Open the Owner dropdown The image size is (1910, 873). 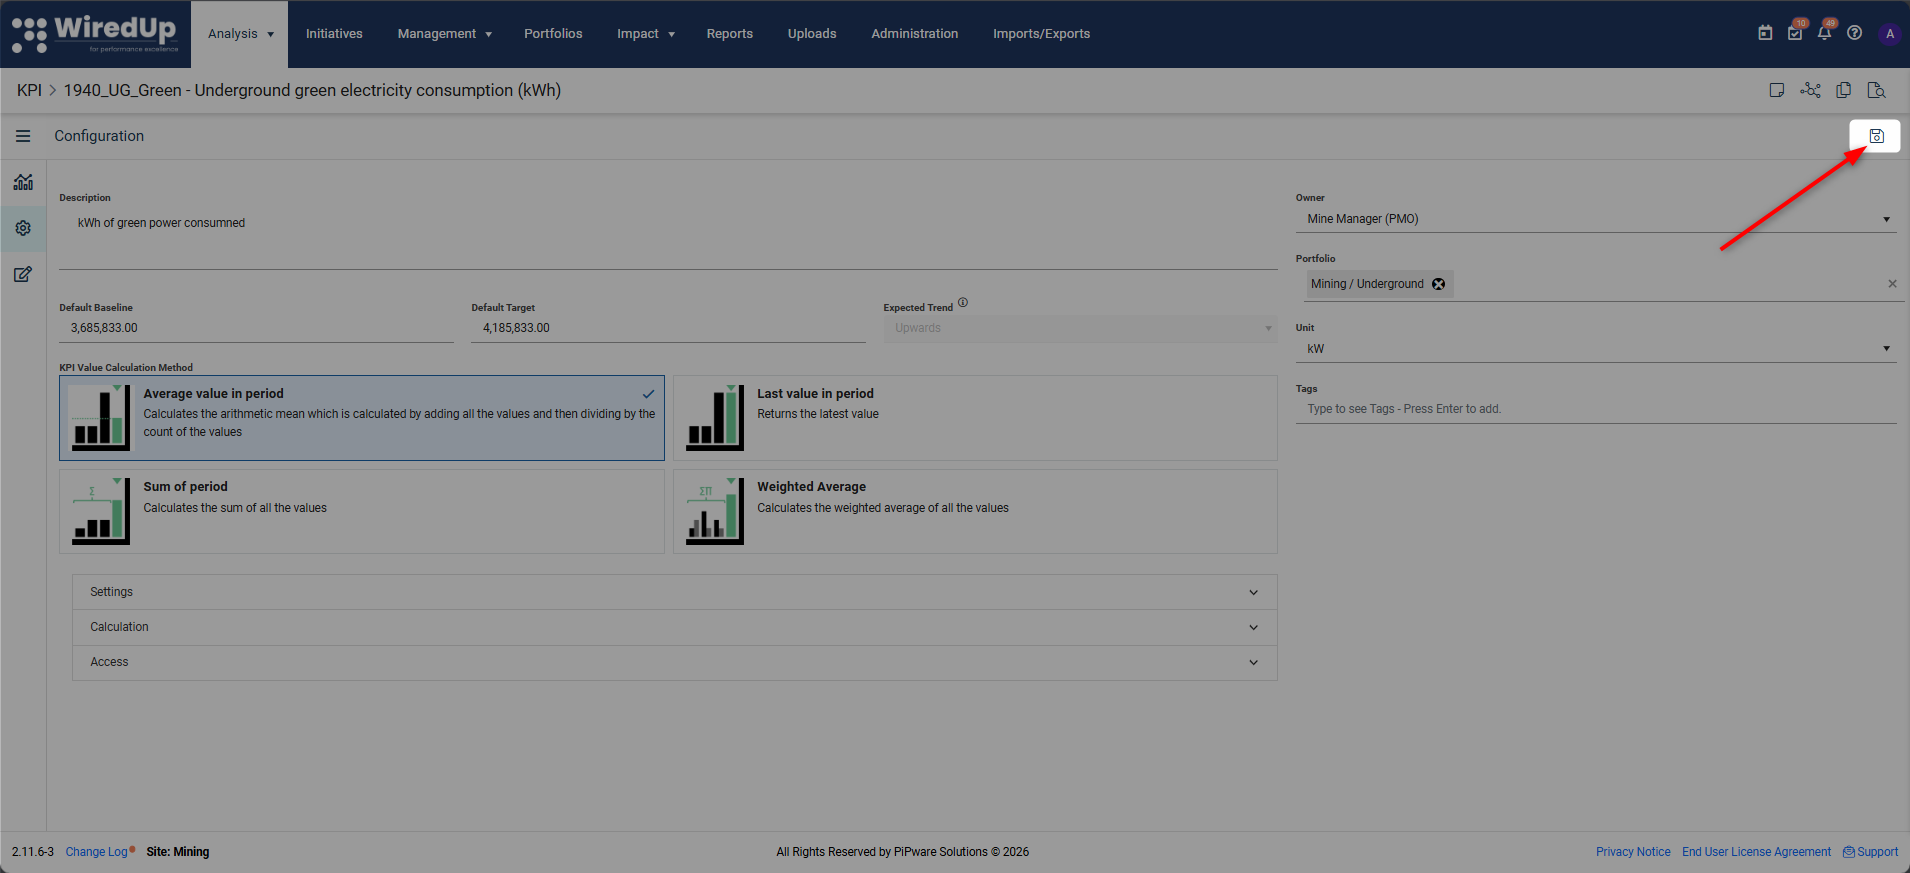pyautogui.click(x=1596, y=219)
